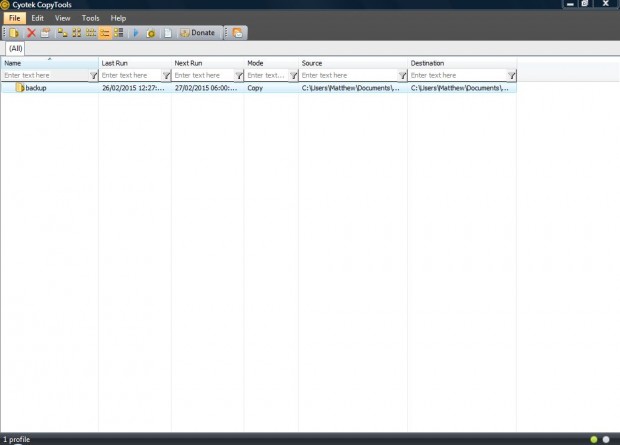
Task: Click the Cyotek CopyTools title bar icon
Action: 5,5
